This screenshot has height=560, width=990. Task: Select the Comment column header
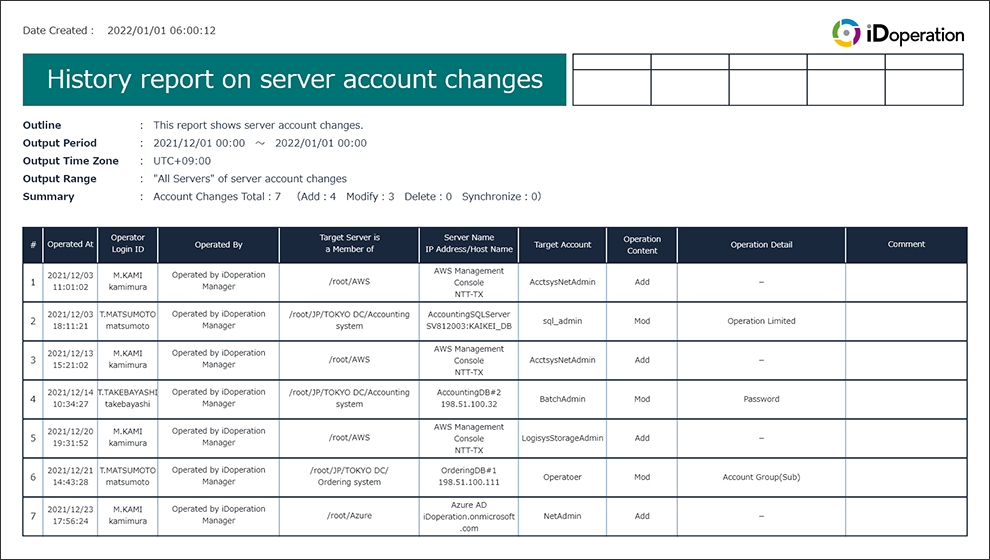(906, 245)
